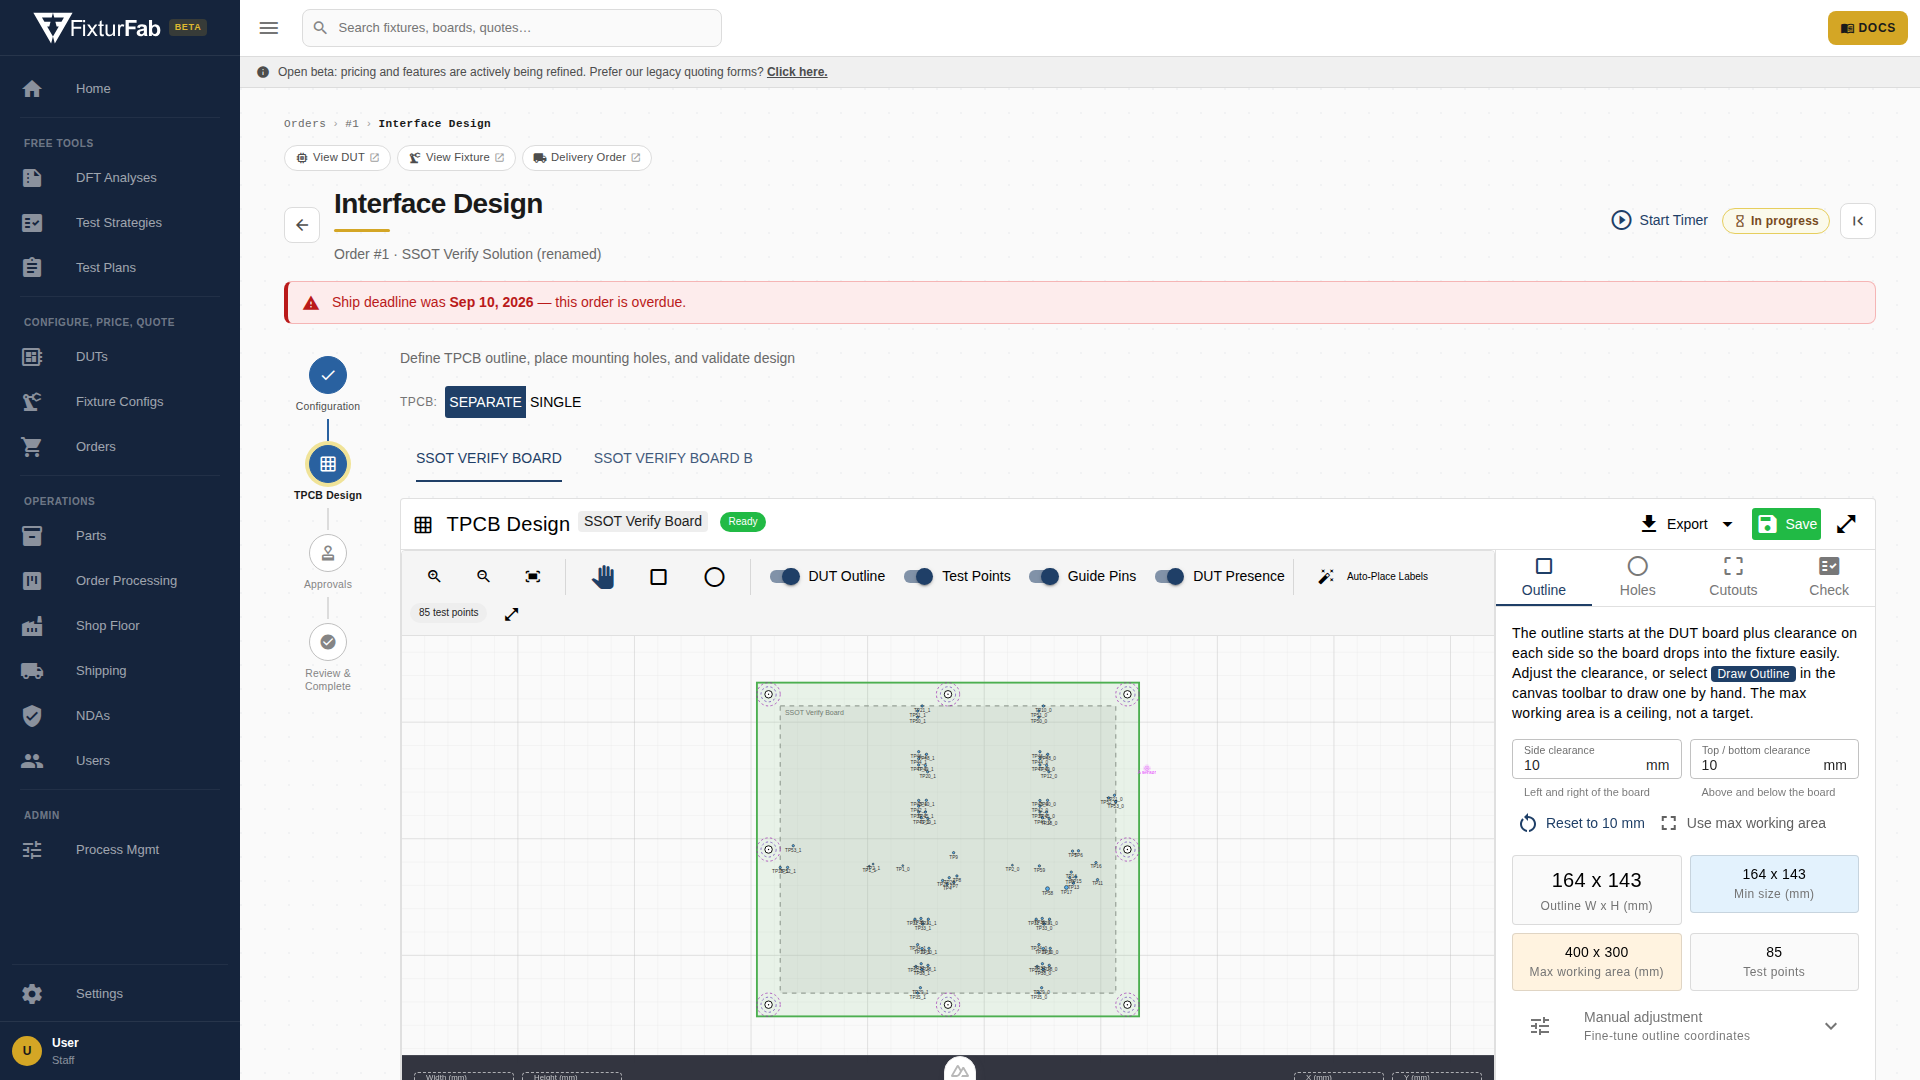This screenshot has height=1080, width=1920.
Task: Click the Delivery Order chip
Action: click(x=587, y=158)
